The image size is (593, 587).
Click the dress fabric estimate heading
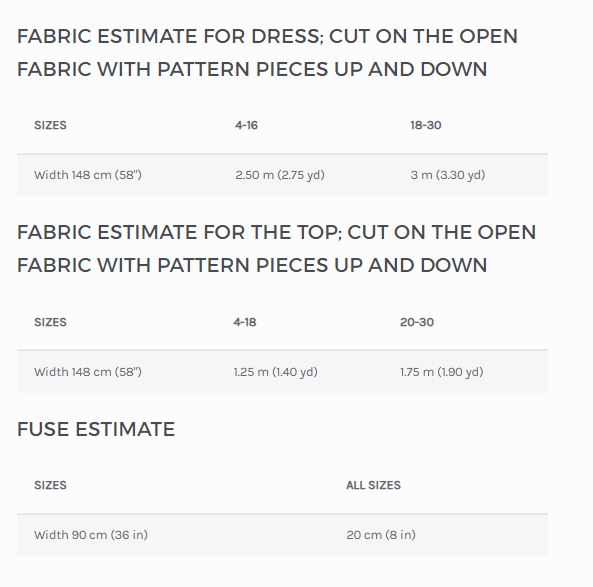pos(267,53)
